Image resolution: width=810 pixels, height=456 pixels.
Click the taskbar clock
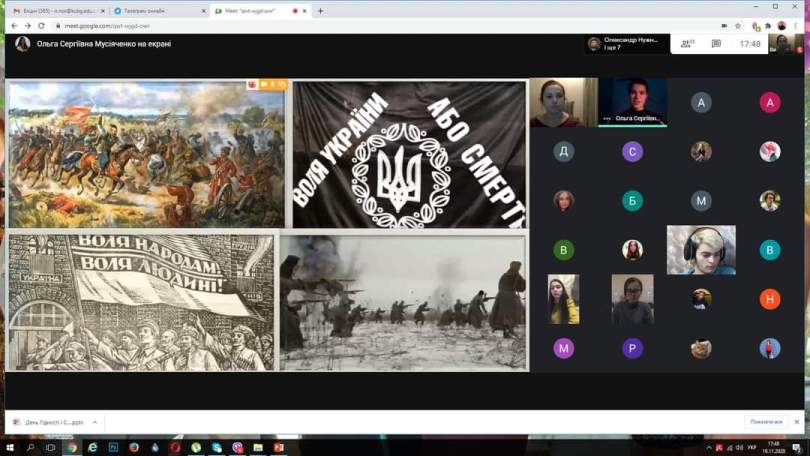773,448
